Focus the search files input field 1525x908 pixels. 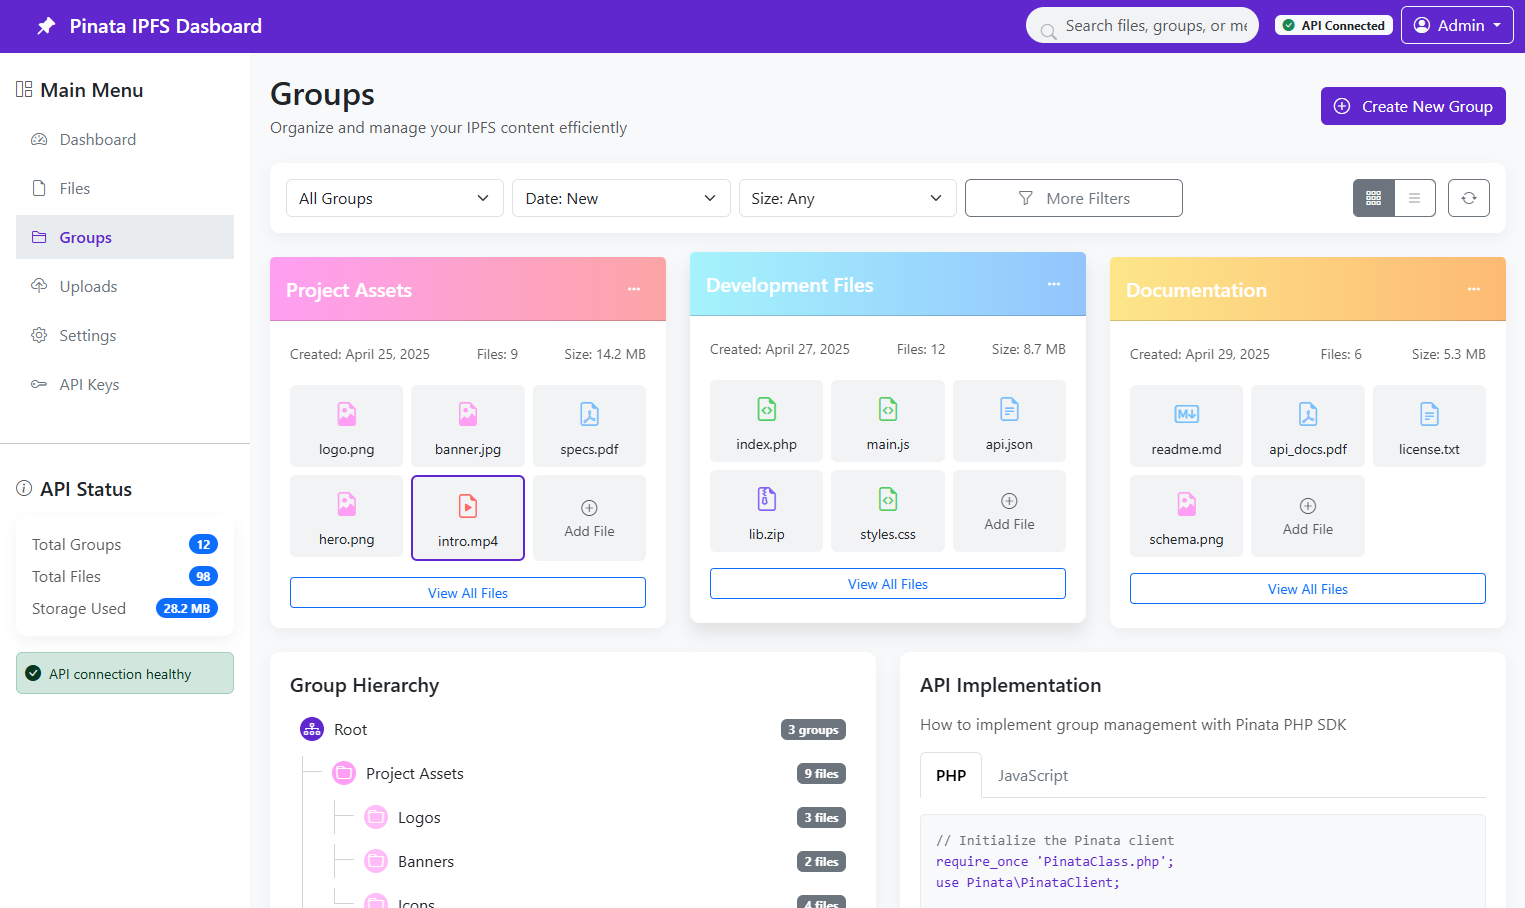(1142, 26)
